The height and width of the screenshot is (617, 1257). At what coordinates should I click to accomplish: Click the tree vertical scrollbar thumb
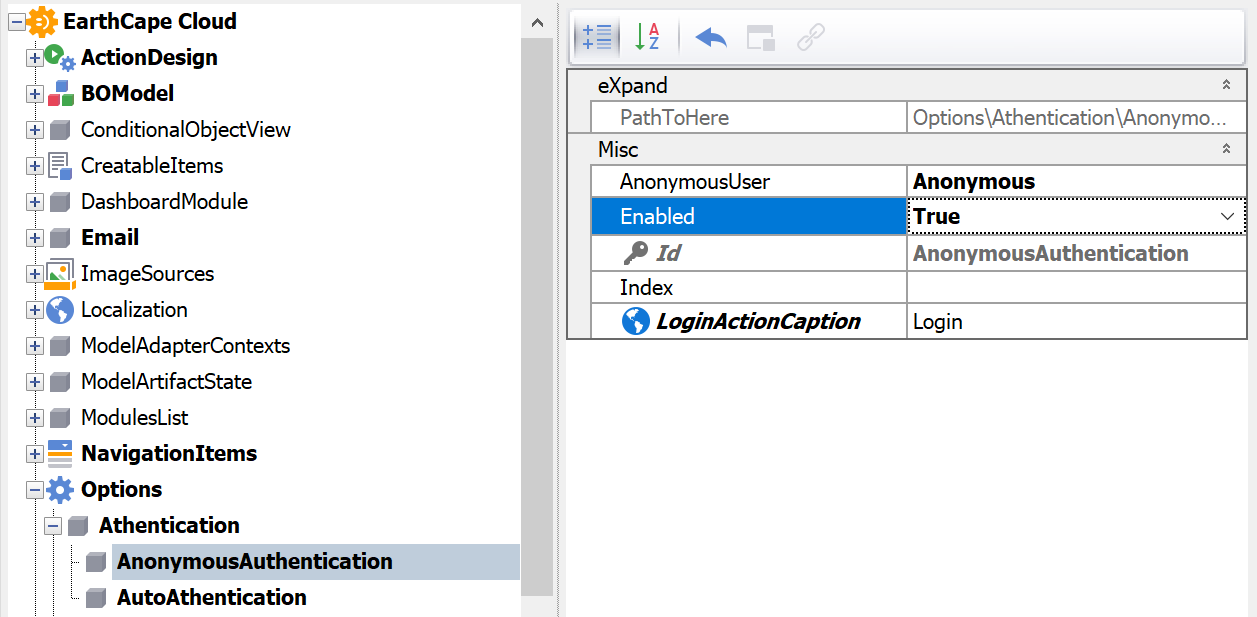pyautogui.click(x=537, y=316)
